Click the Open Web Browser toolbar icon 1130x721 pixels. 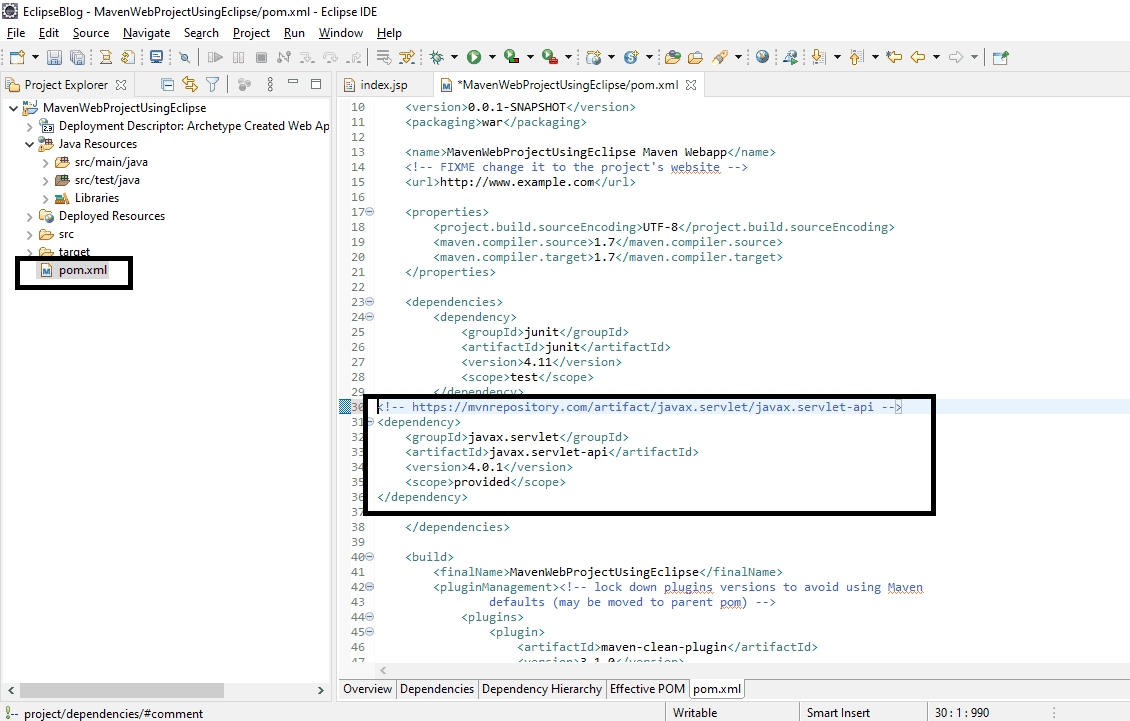click(x=761, y=57)
